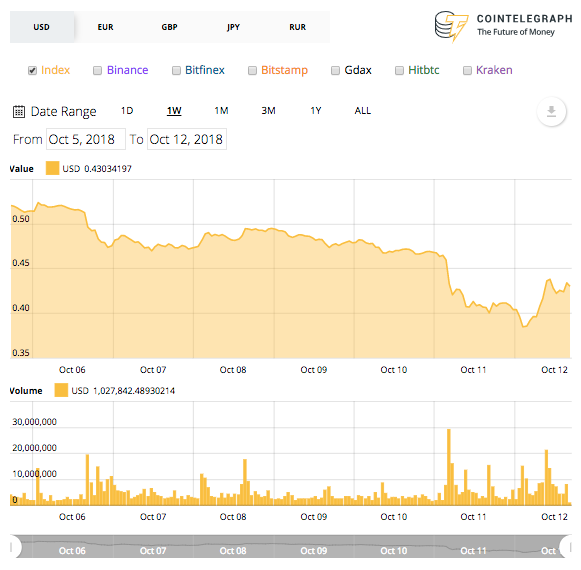Choose the JPY currency tab

point(233,27)
